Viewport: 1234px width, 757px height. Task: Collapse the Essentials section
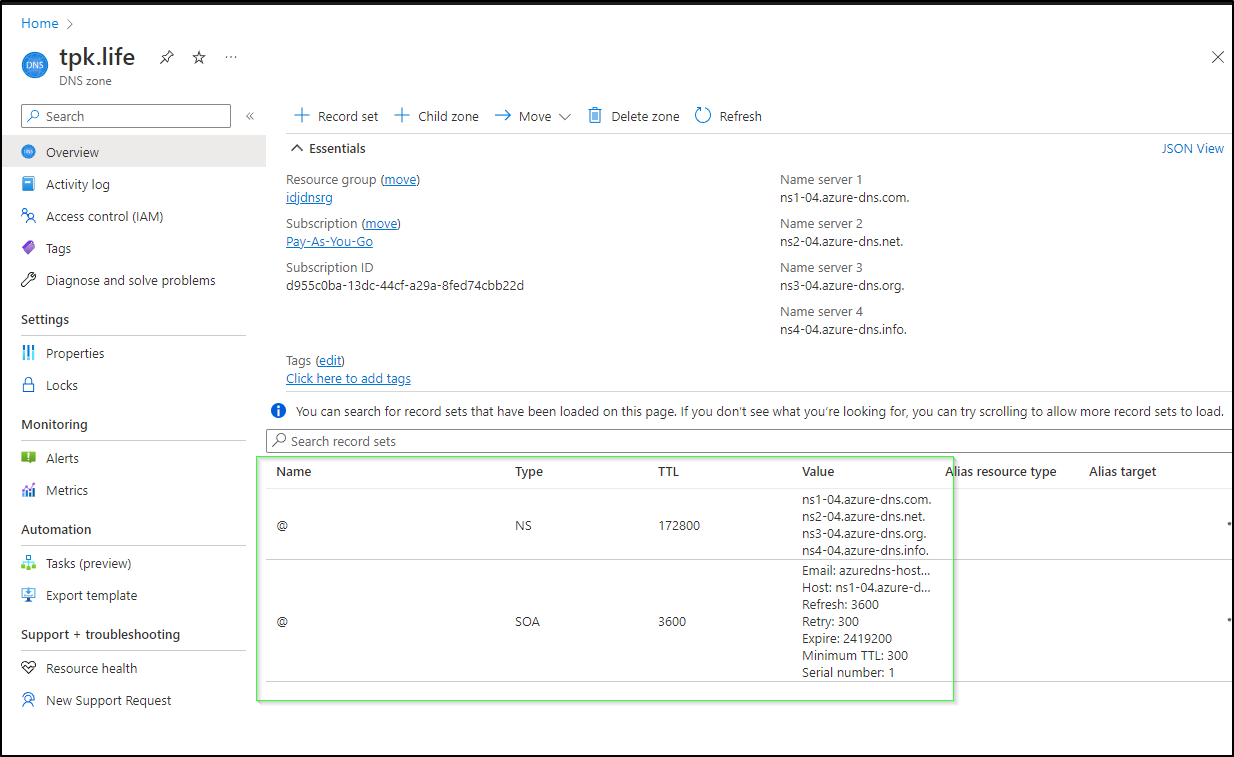click(x=328, y=148)
